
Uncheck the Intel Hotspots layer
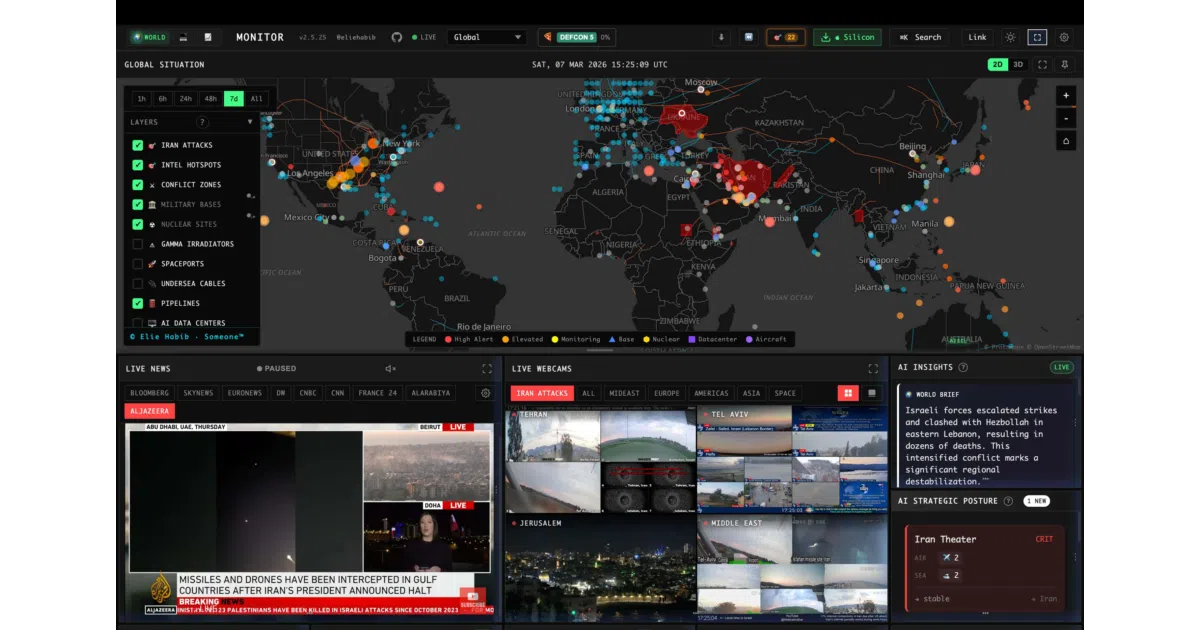[x=137, y=165]
